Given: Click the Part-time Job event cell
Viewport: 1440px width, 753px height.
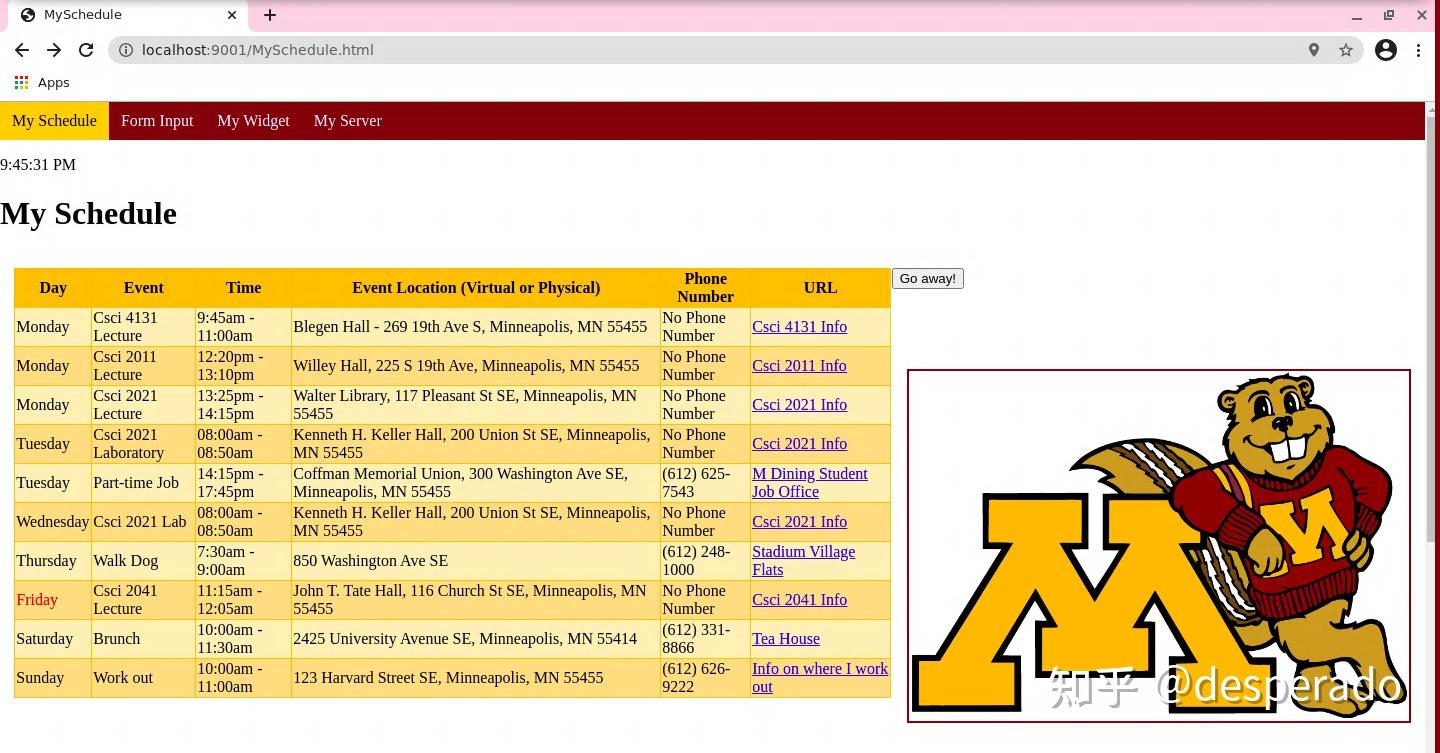Looking at the screenshot, I should (144, 483).
